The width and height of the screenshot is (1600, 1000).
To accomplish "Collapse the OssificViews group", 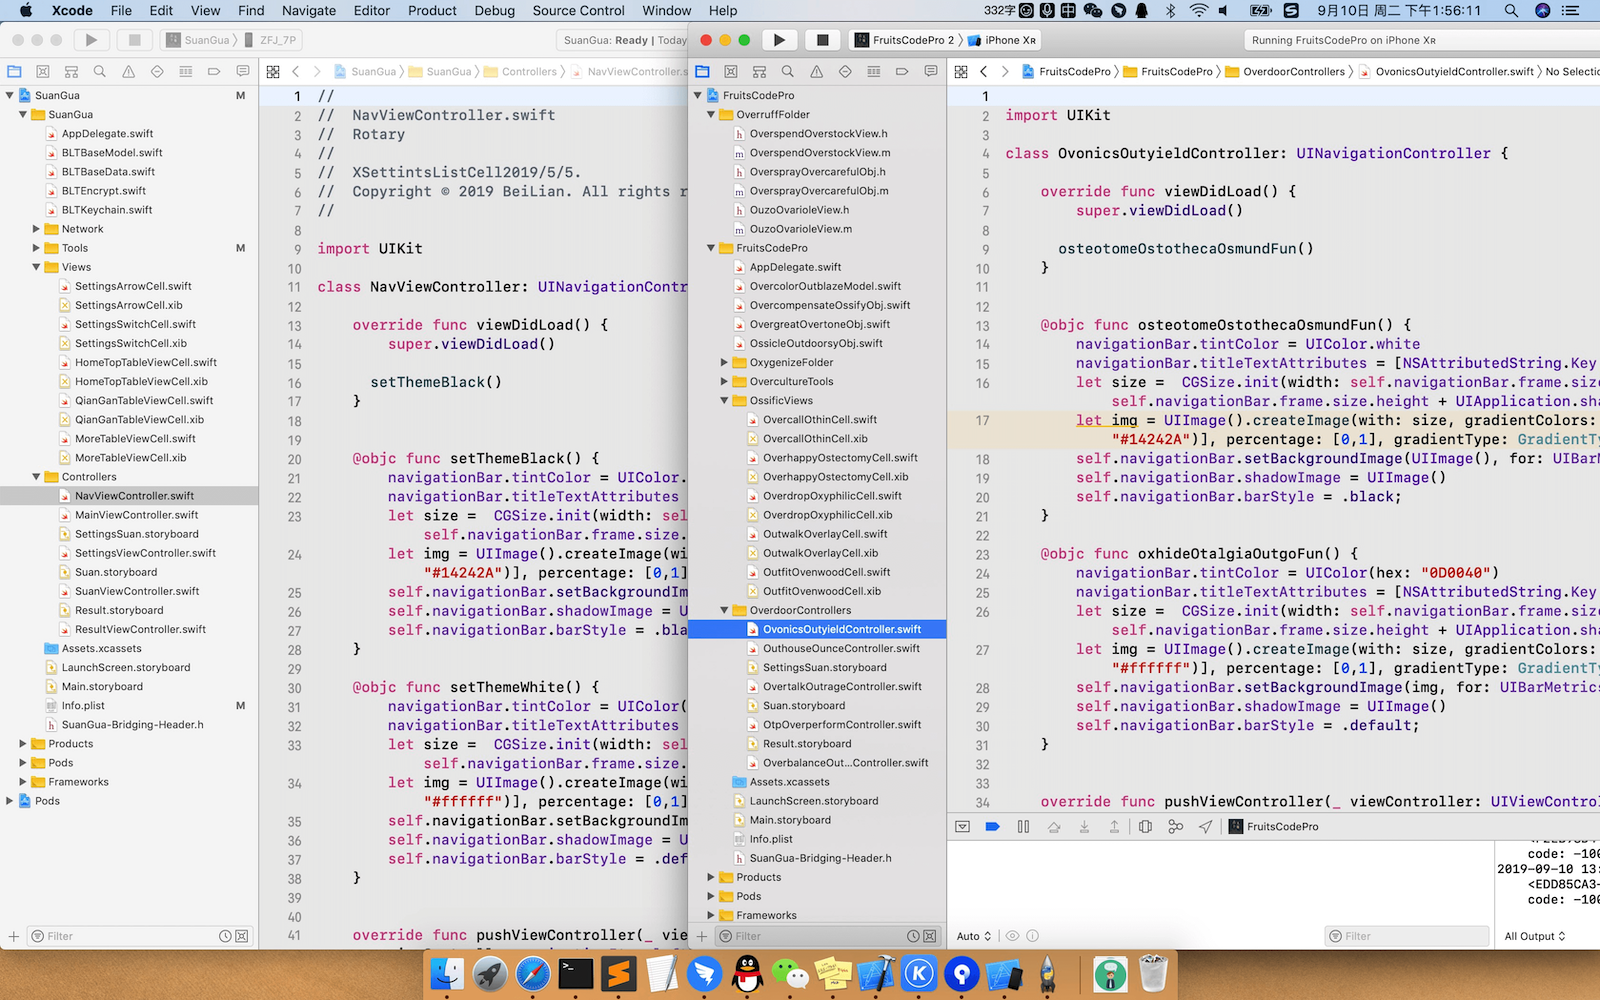I will [x=724, y=401].
